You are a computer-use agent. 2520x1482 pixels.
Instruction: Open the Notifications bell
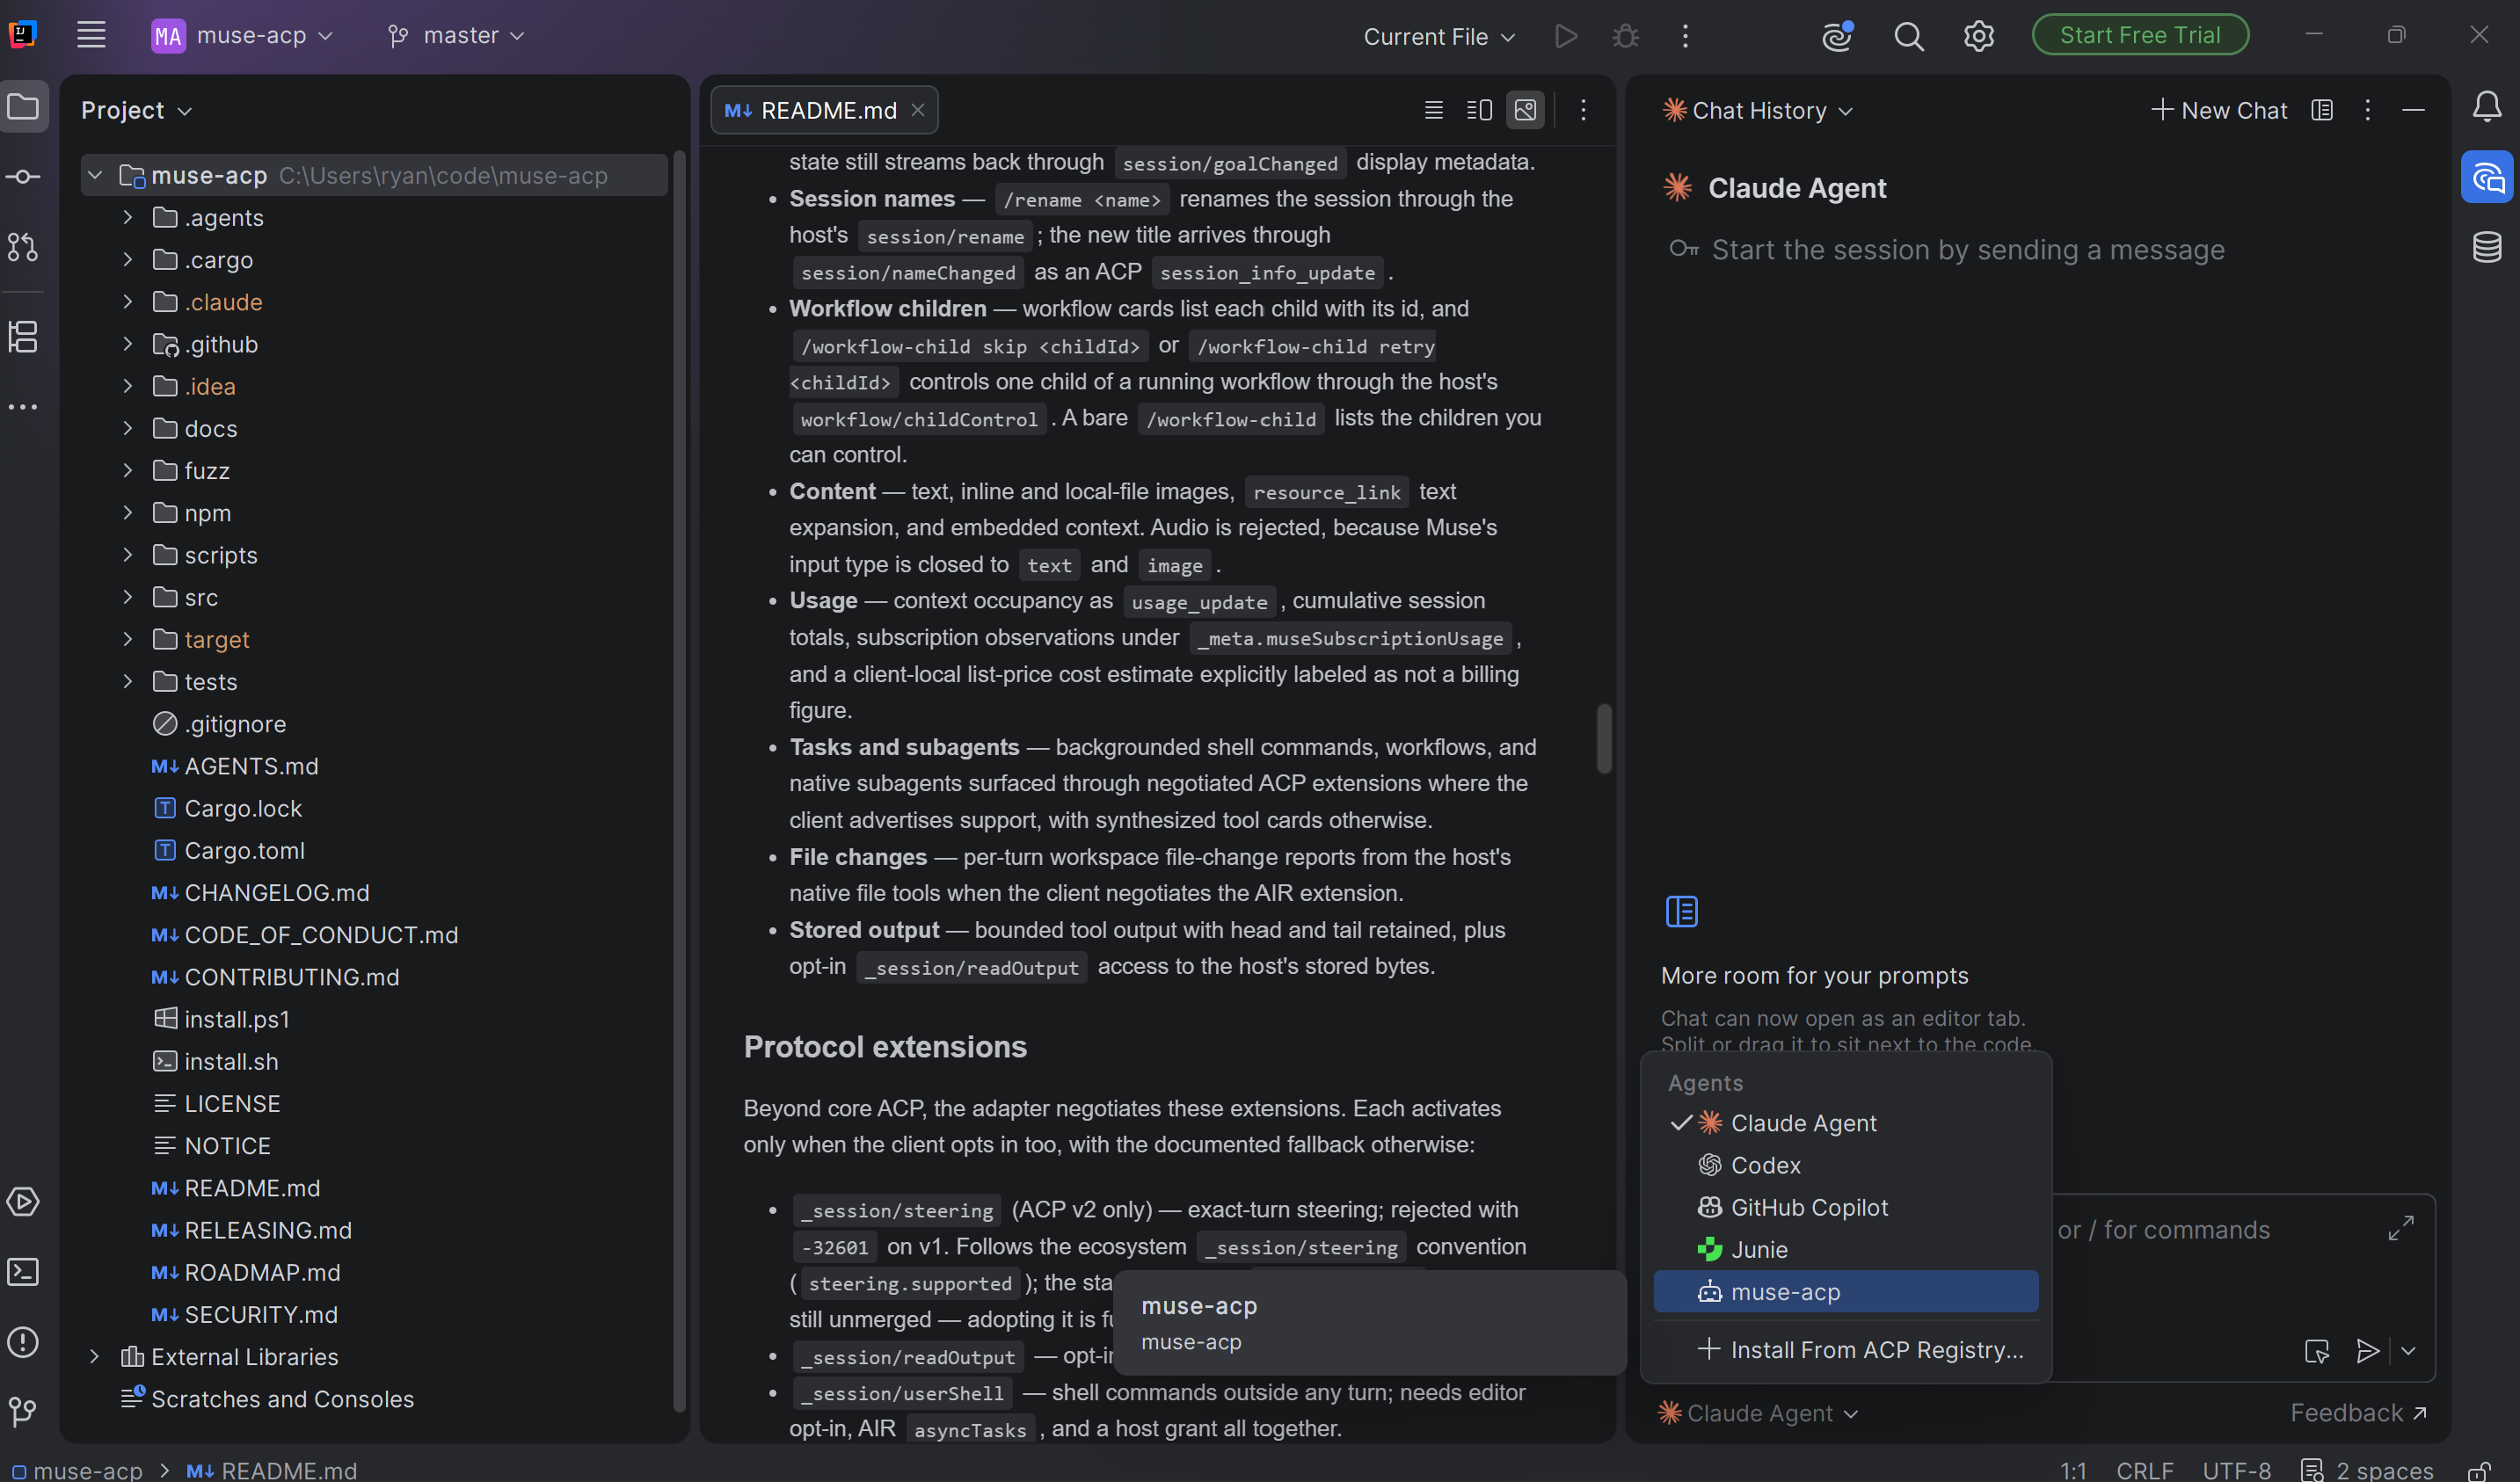coord(2487,107)
